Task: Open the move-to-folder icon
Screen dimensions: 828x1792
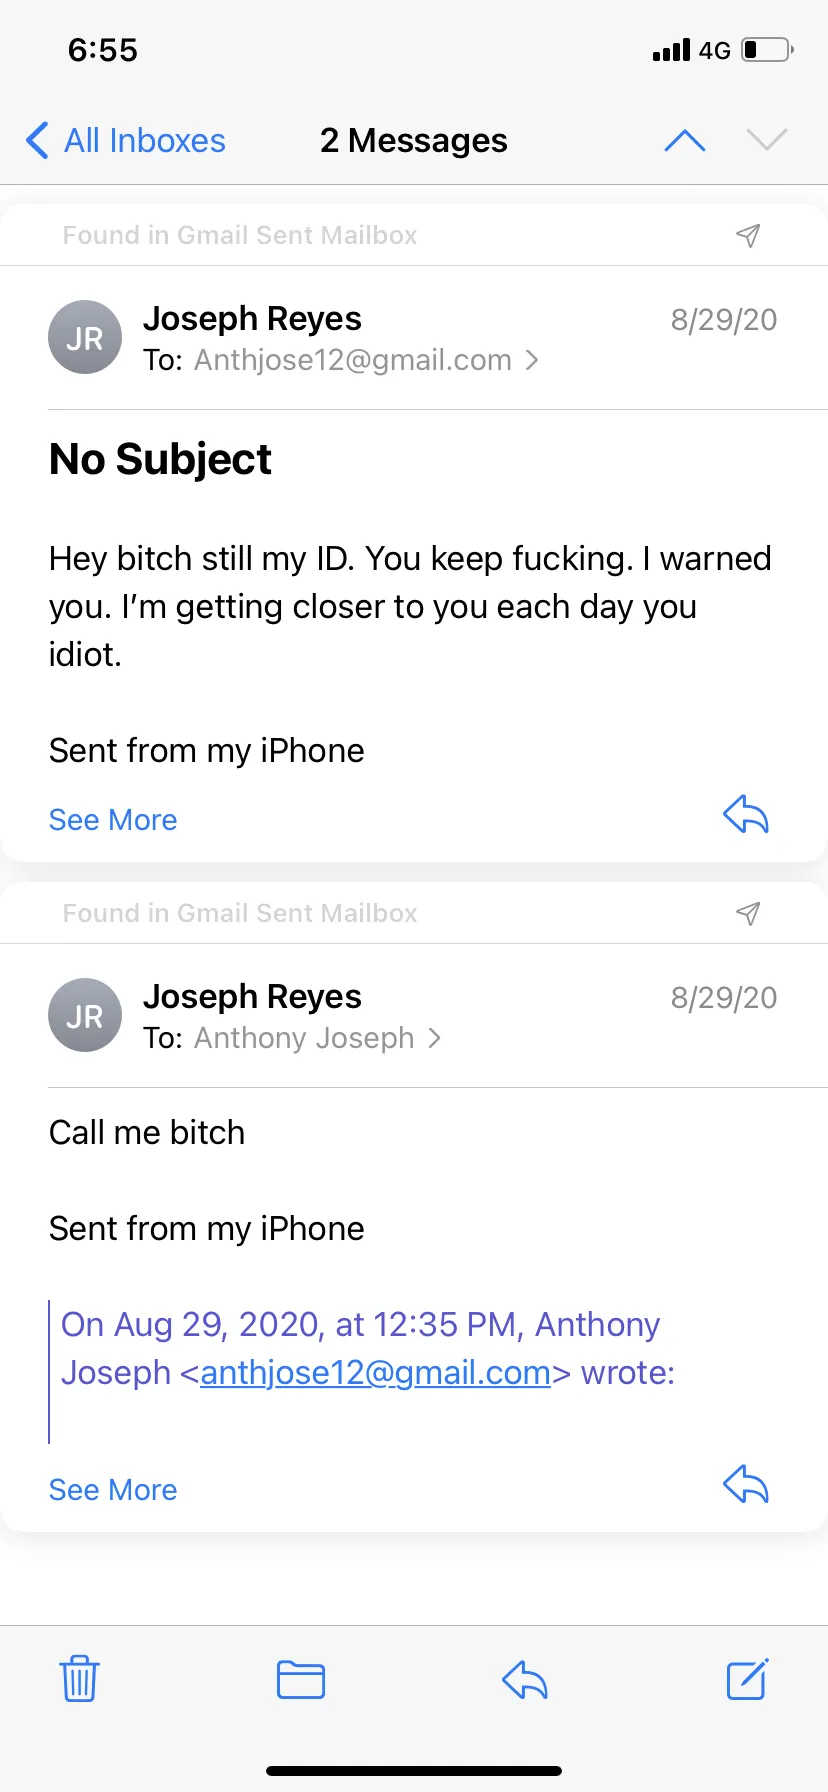Action: pos(301,1679)
